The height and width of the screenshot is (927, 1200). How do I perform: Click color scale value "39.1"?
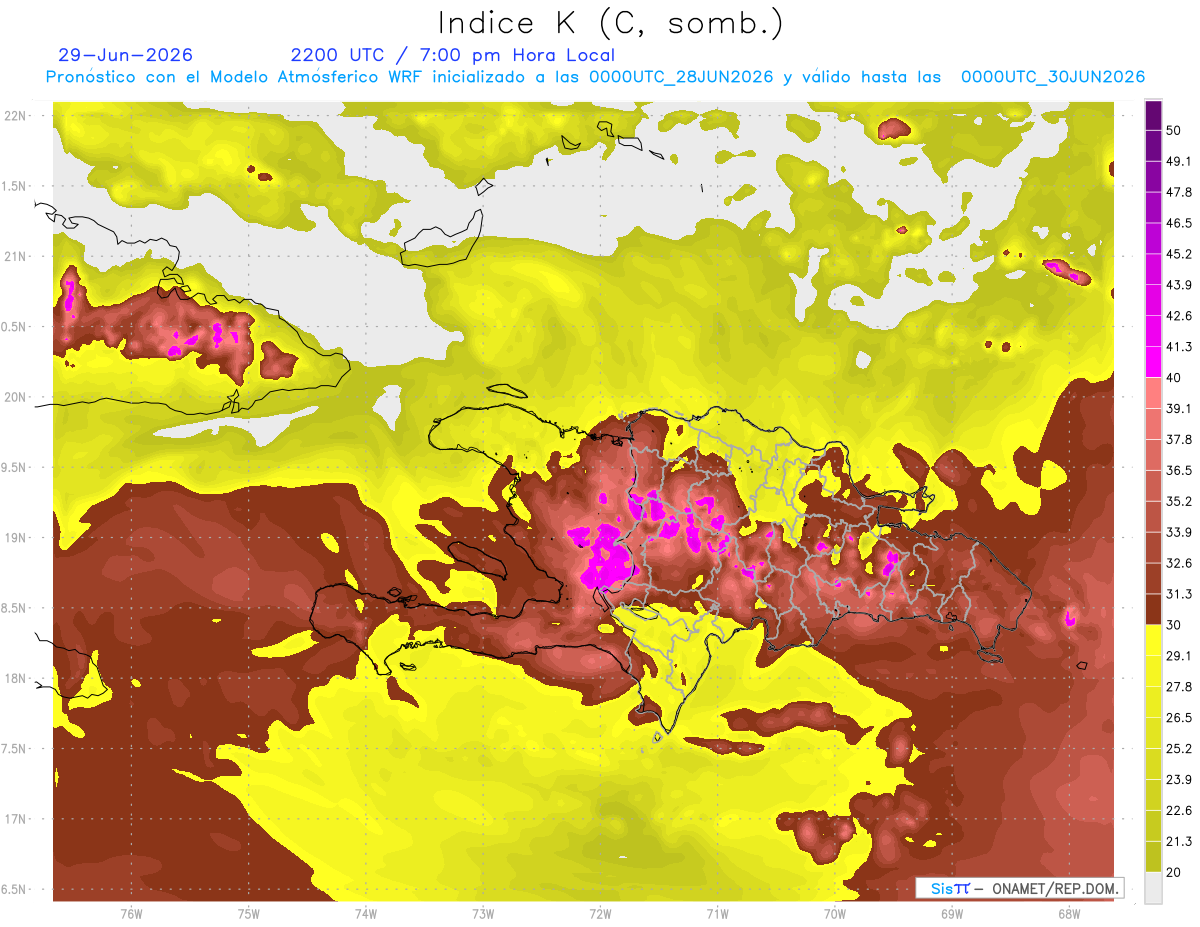1178,408
